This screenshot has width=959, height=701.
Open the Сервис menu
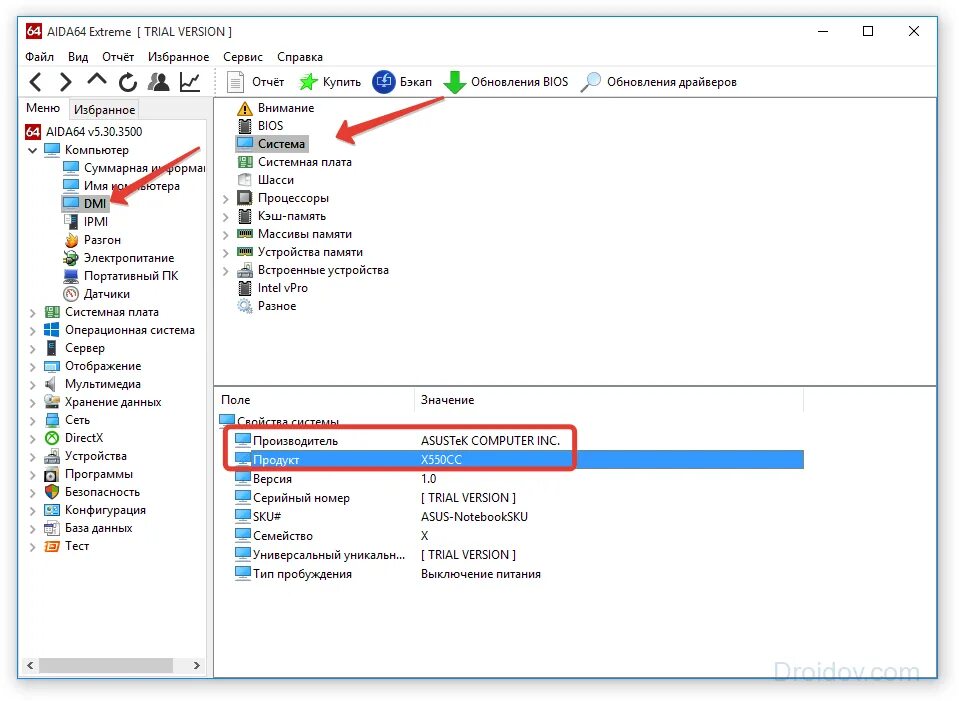tap(242, 57)
